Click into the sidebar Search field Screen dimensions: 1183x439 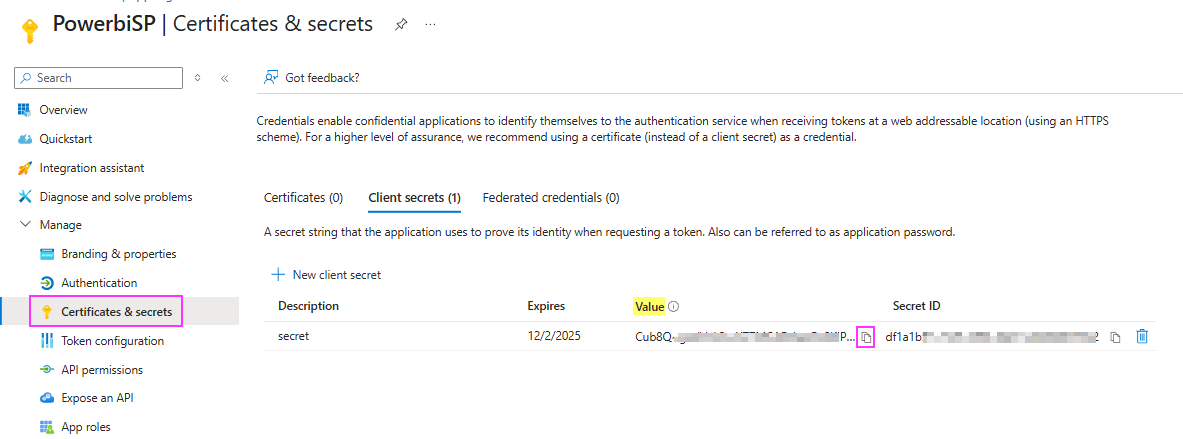click(x=98, y=78)
